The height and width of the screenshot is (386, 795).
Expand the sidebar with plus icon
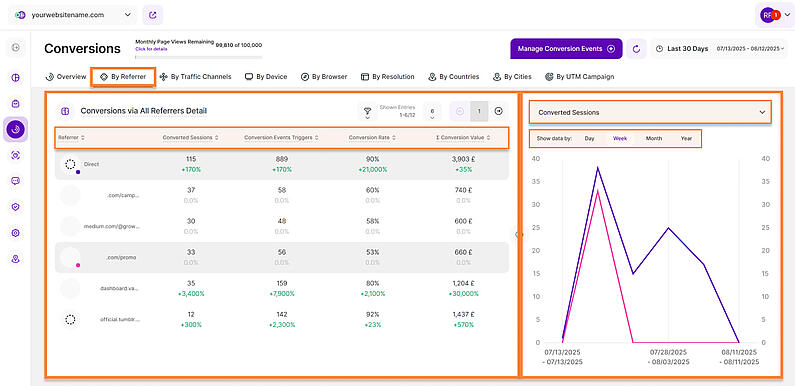click(16, 48)
